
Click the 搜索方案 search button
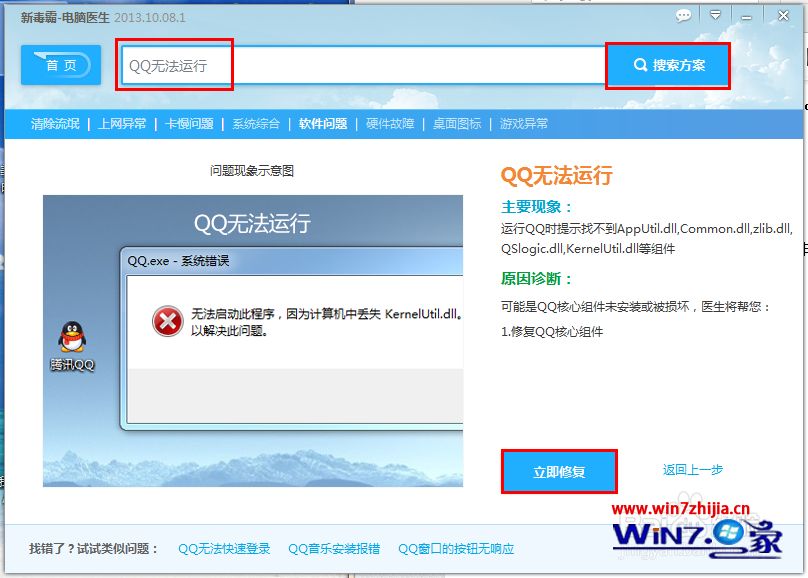click(x=668, y=65)
